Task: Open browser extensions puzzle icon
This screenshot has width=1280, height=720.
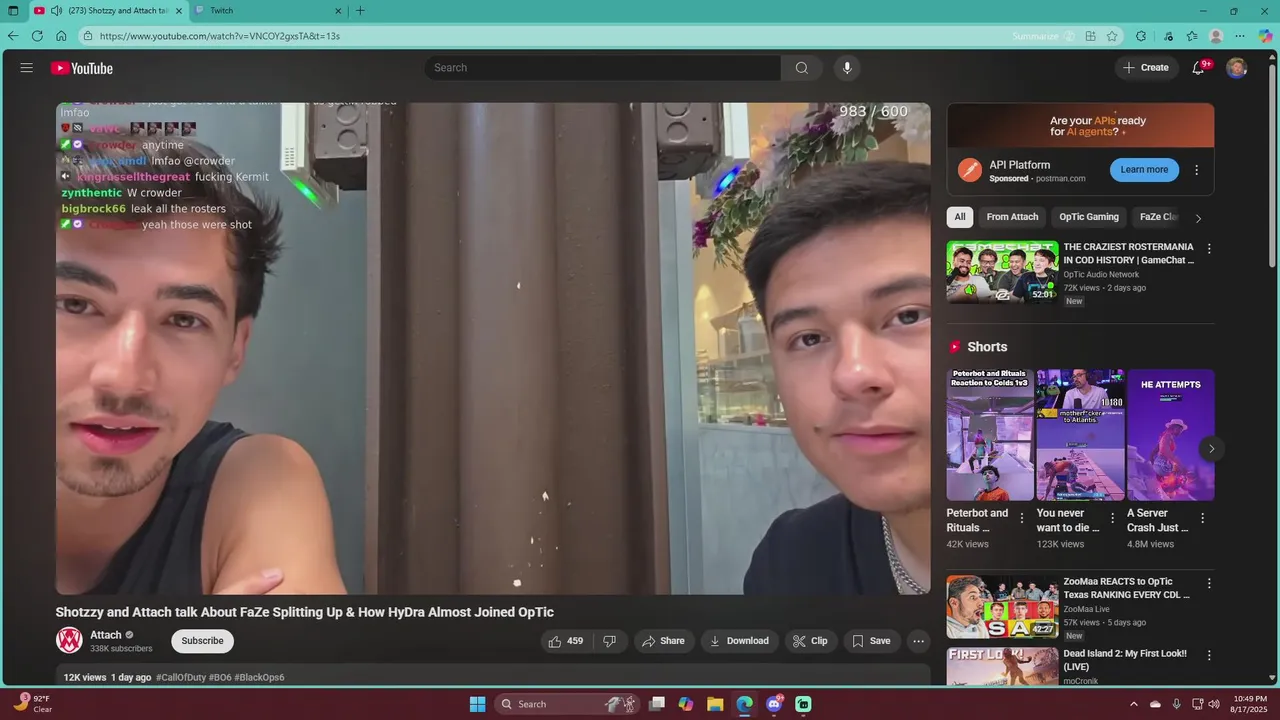Action: click(1141, 36)
